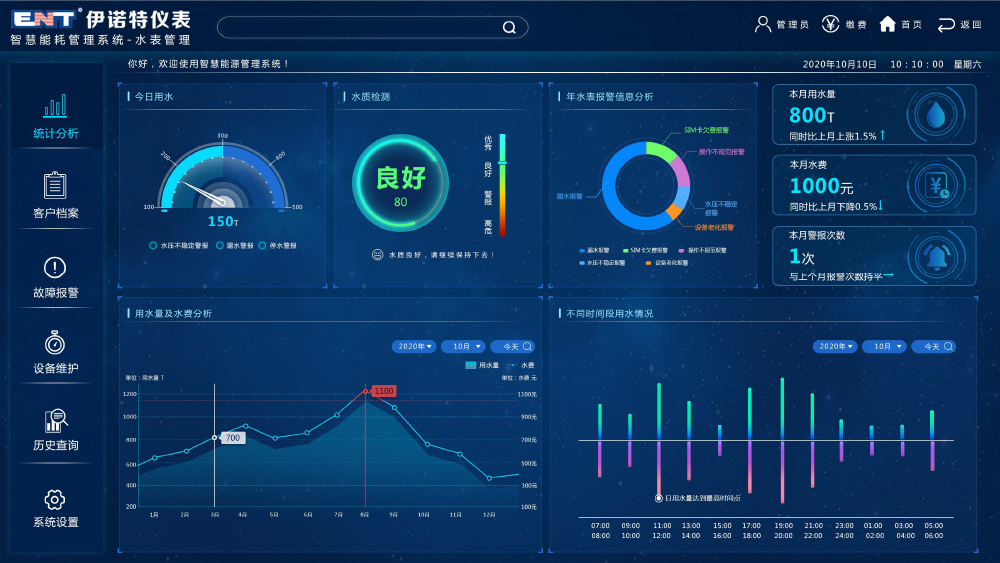Click inside the top search input field
The height and width of the screenshot is (563, 1000).
point(360,27)
